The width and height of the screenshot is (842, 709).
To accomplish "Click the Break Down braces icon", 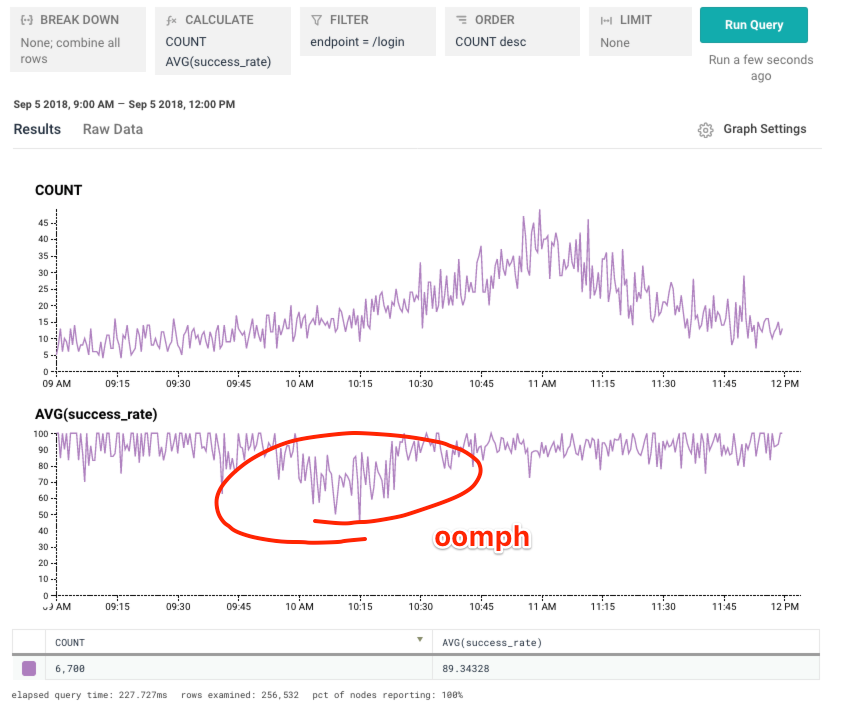I will pos(27,20).
